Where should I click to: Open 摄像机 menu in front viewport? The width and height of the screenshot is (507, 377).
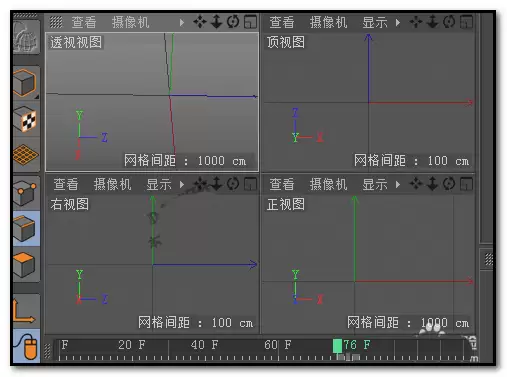pos(328,184)
